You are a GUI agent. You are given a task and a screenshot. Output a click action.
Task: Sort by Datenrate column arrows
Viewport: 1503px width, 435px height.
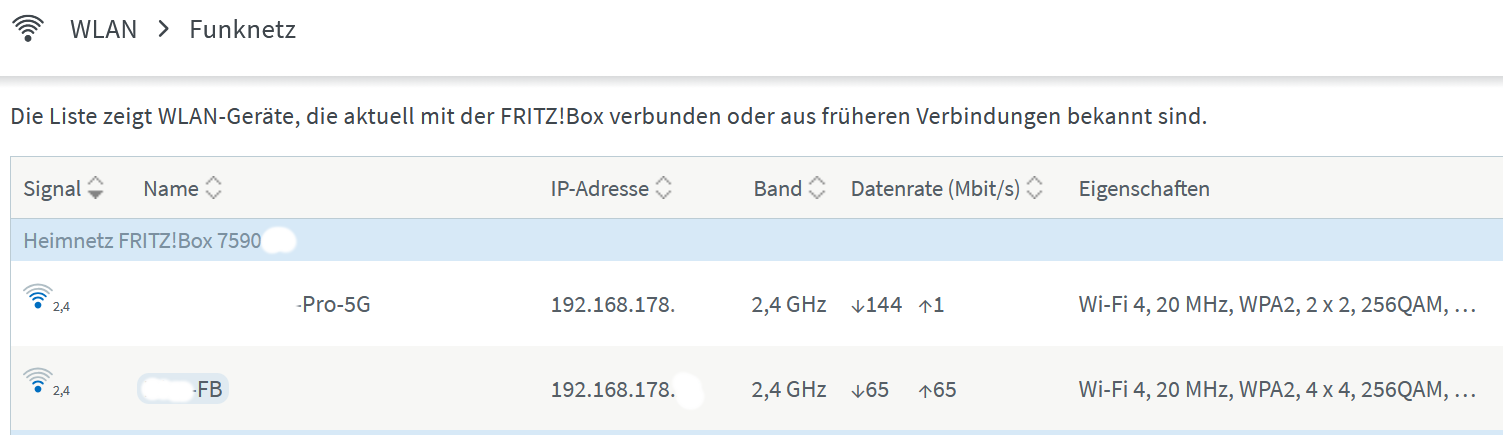tap(1035, 188)
